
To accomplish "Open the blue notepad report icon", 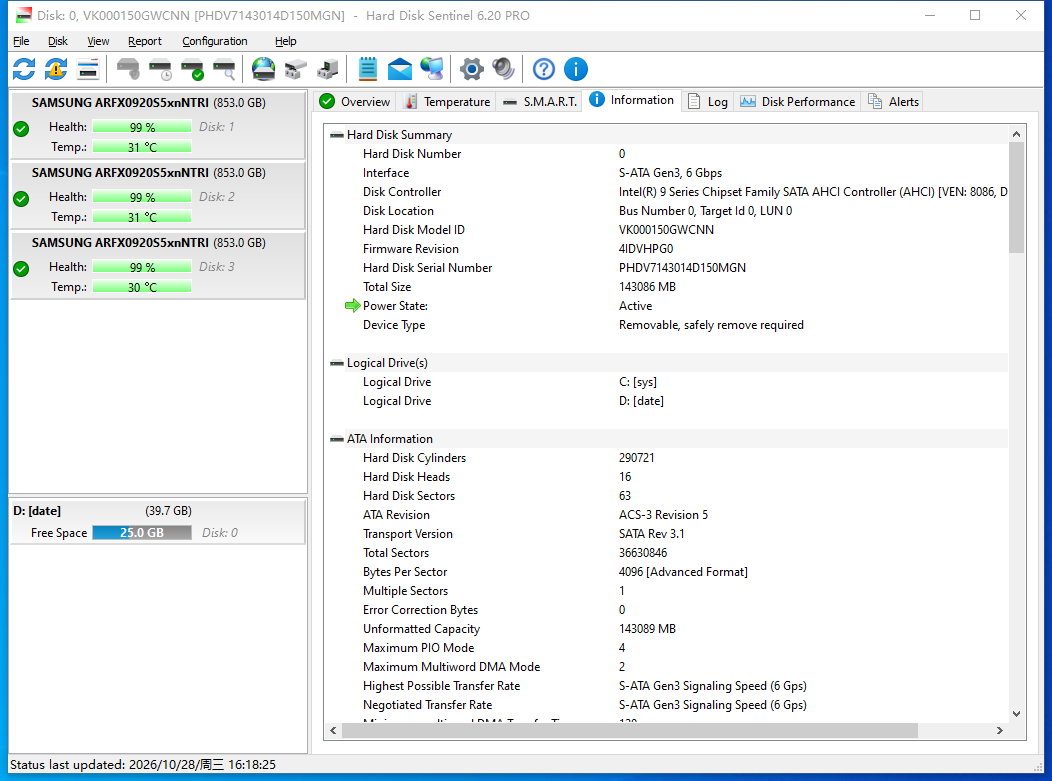I will pos(368,68).
